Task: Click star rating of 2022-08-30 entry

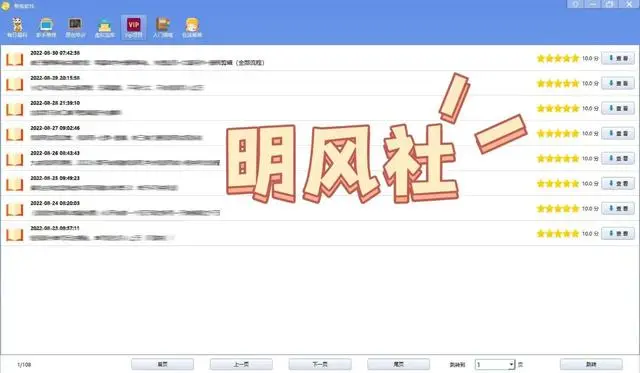Action: pyautogui.click(x=558, y=58)
